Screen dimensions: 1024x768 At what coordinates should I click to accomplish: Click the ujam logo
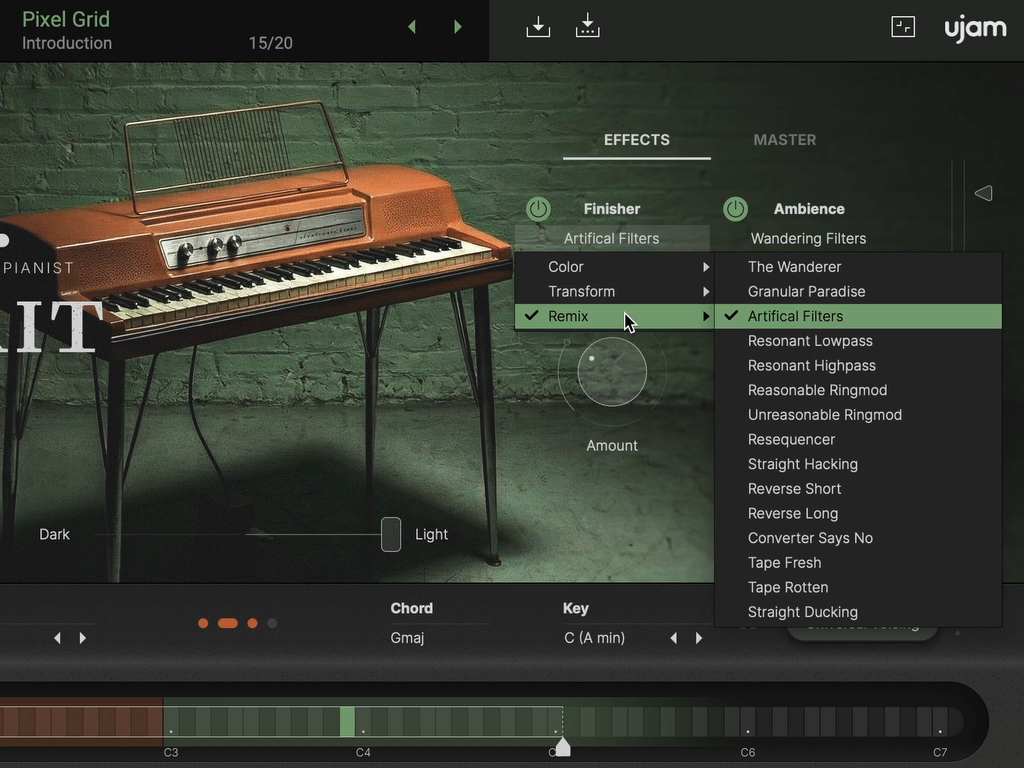(x=976, y=29)
